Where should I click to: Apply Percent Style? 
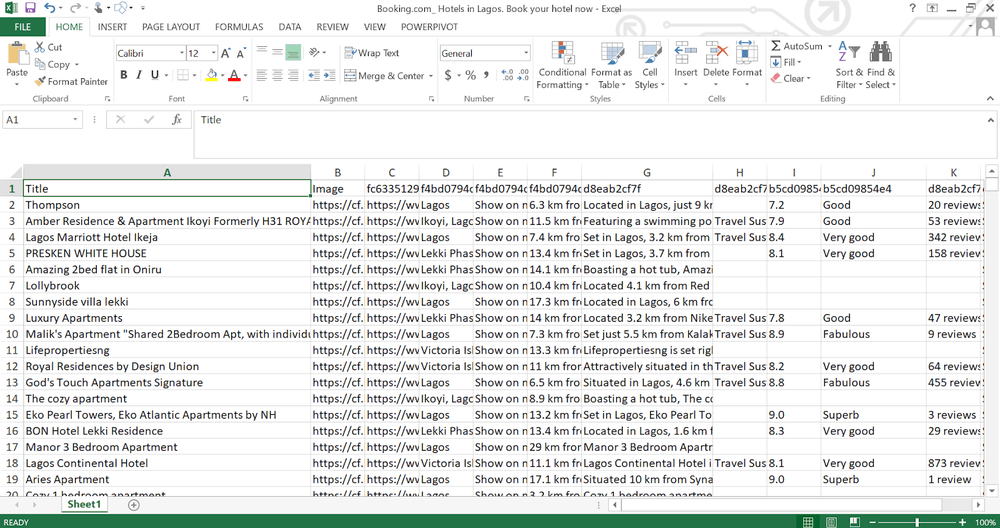(471, 75)
